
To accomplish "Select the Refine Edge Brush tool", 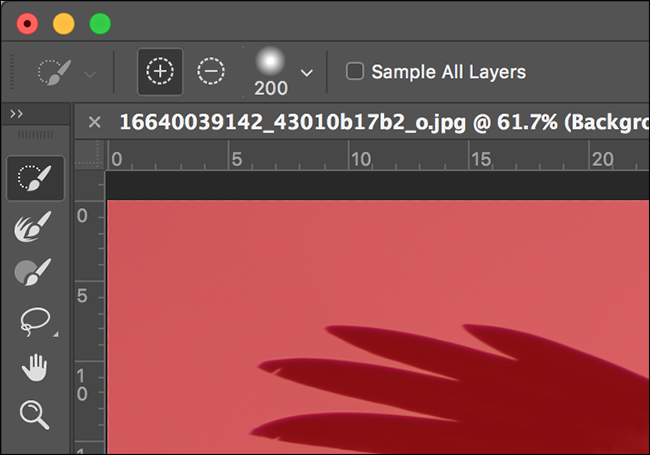I will (33, 226).
